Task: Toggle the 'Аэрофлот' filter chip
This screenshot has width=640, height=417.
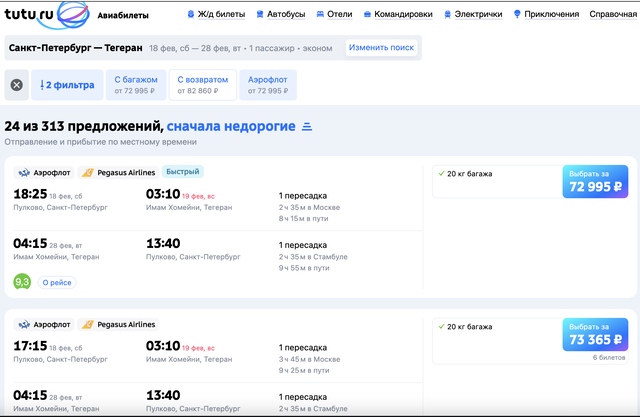Action: click(268, 85)
